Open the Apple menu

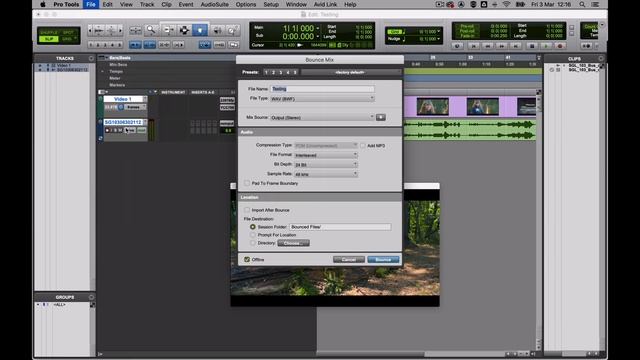[42, 4]
